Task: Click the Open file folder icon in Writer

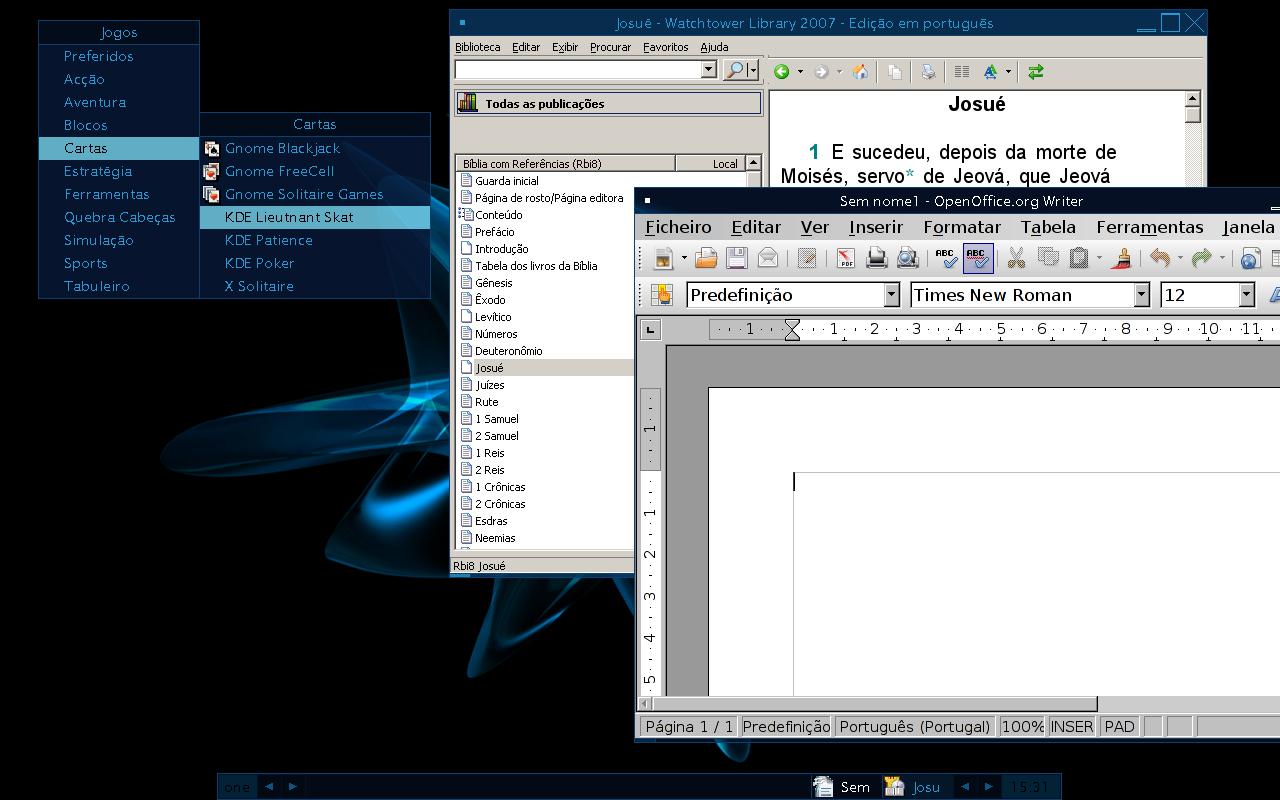Action: 706,258
